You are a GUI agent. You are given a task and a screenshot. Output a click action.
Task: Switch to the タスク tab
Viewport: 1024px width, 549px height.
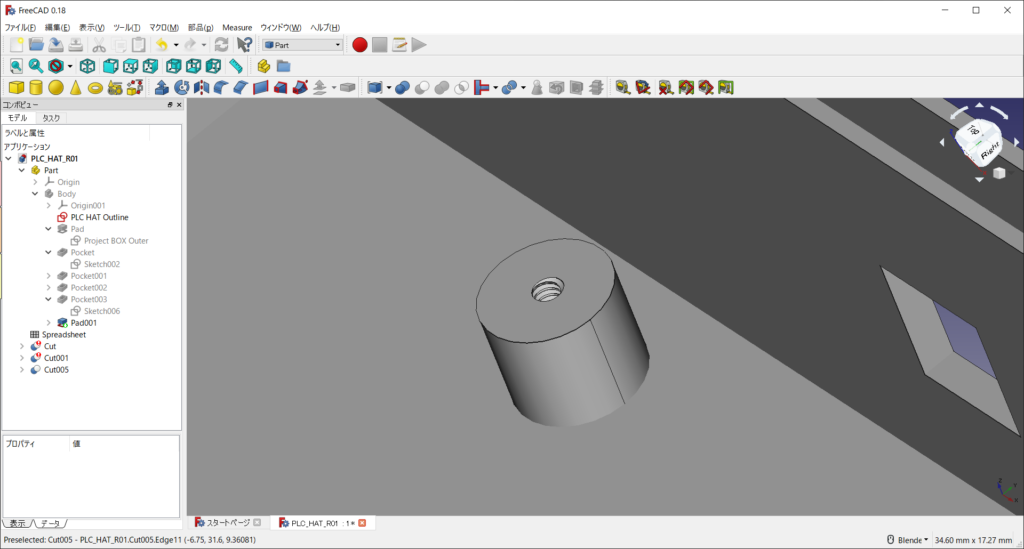[x=50, y=118]
